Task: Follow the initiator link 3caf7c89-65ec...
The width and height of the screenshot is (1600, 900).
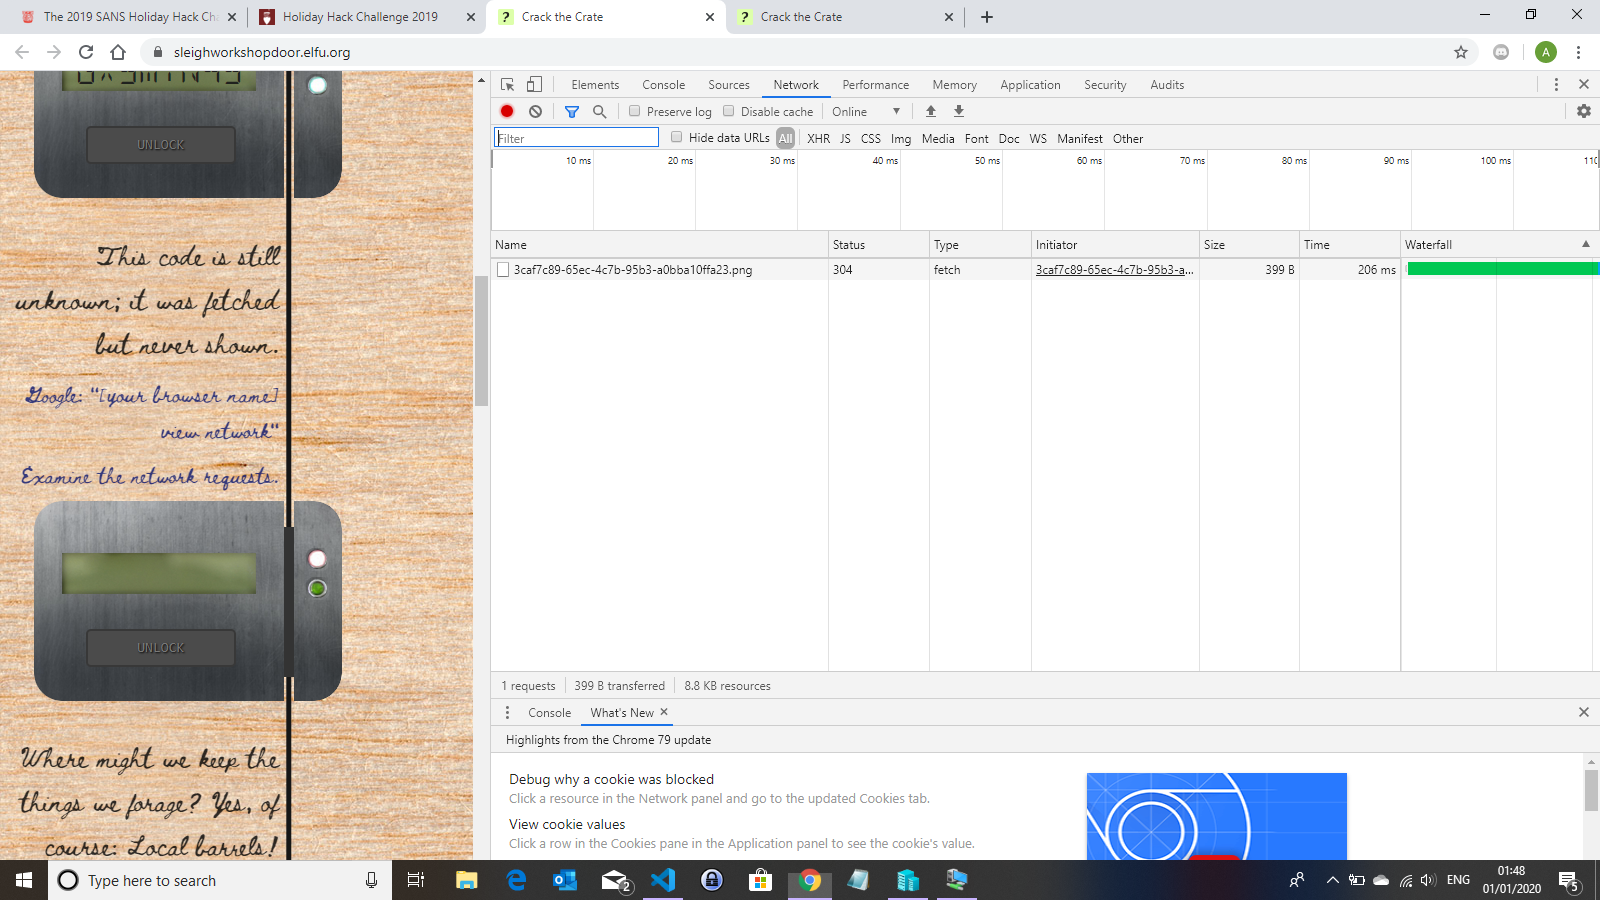Action: tap(1115, 270)
